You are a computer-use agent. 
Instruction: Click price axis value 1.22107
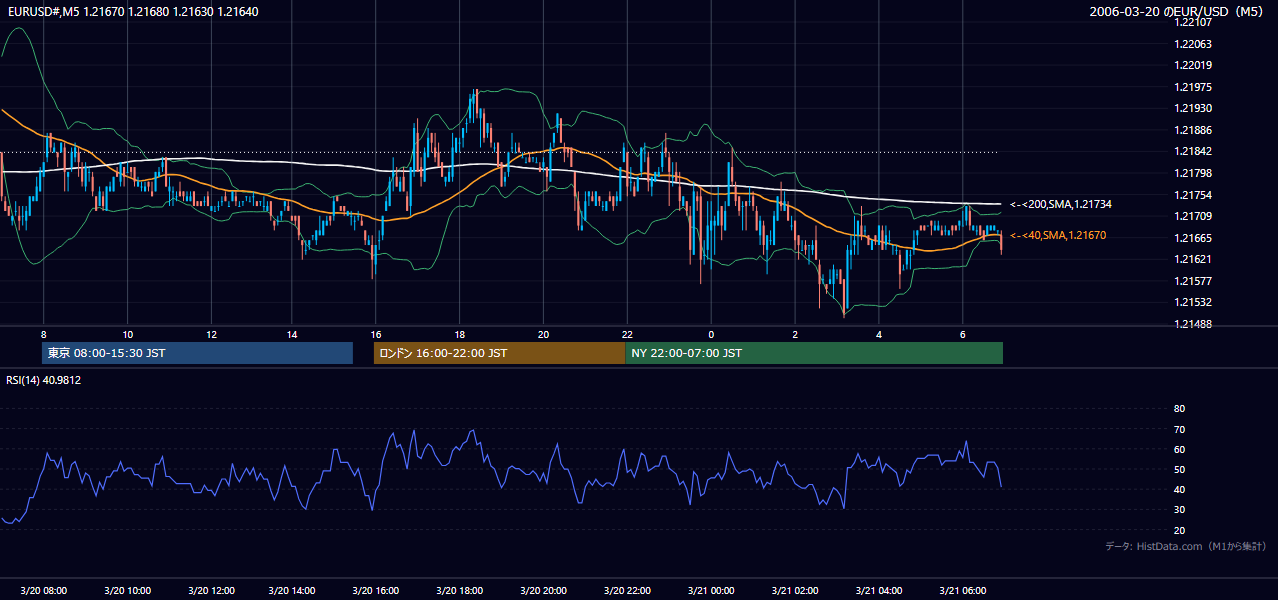[x=1192, y=23]
